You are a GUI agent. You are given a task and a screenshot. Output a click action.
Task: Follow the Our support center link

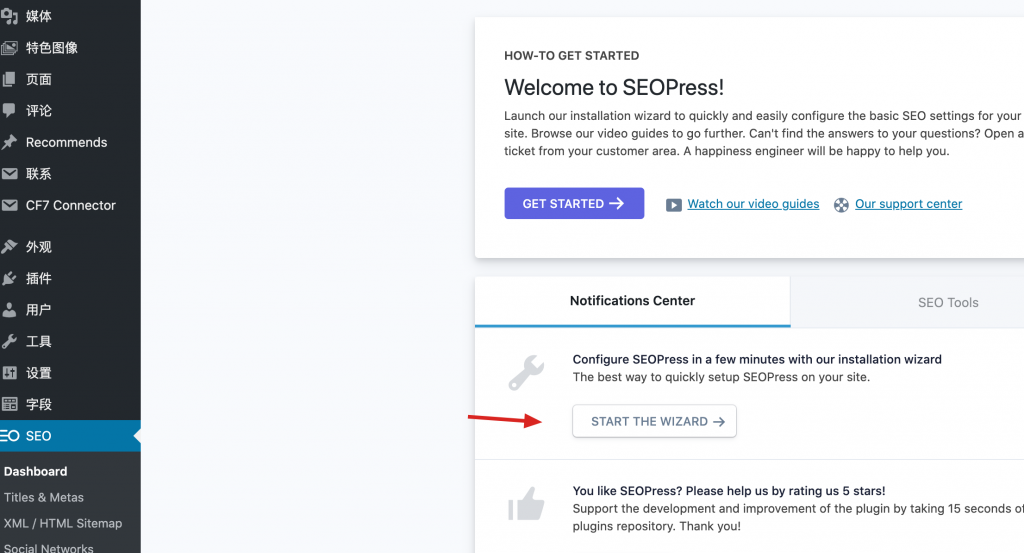tap(908, 204)
